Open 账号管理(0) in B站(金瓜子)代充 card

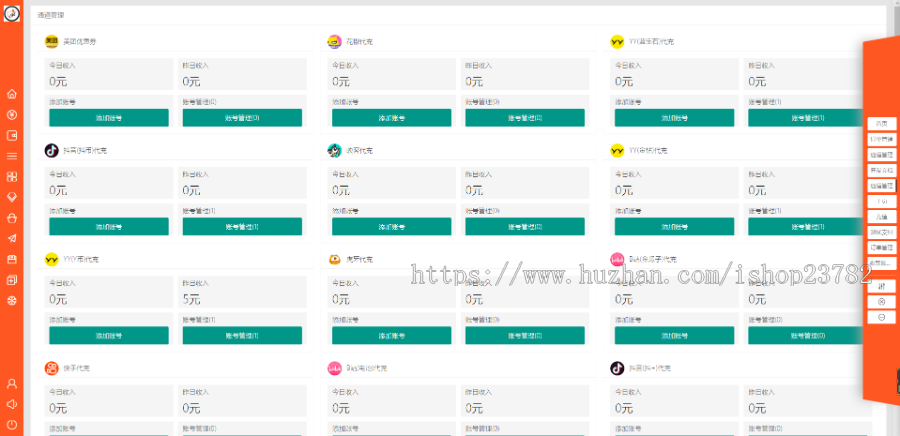[x=808, y=336]
